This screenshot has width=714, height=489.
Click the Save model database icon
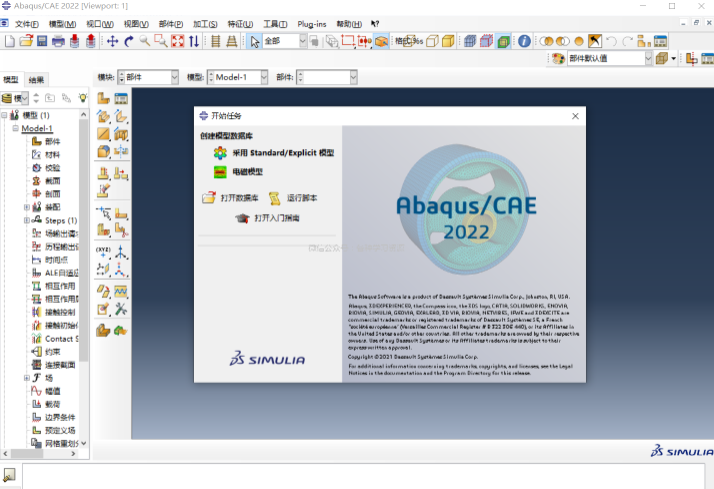point(41,41)
